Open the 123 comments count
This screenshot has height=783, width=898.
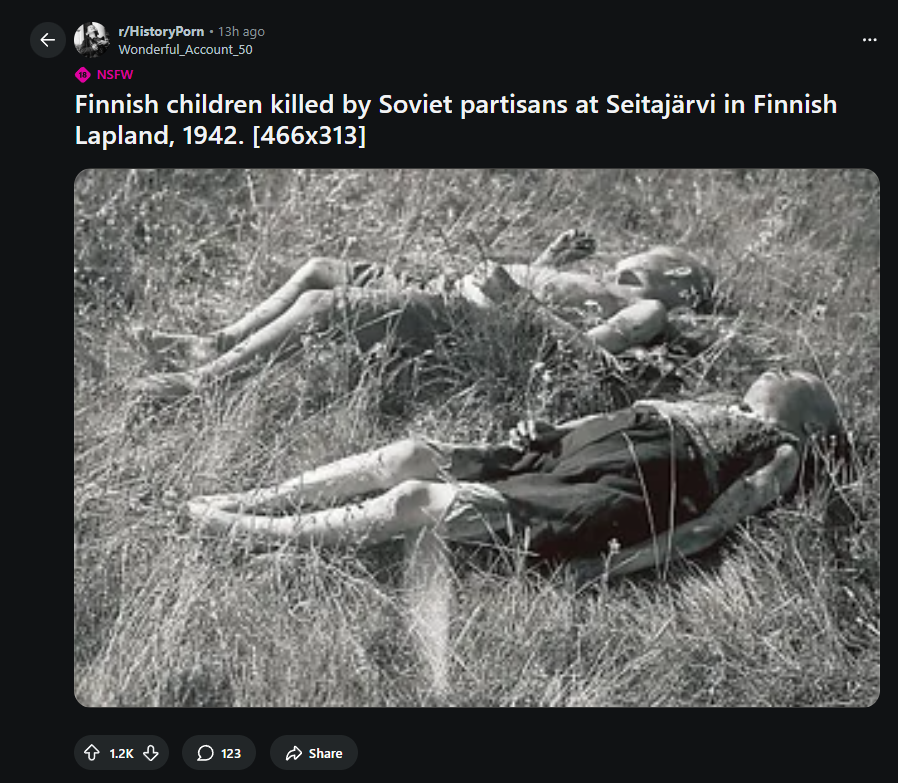[231, 753]
